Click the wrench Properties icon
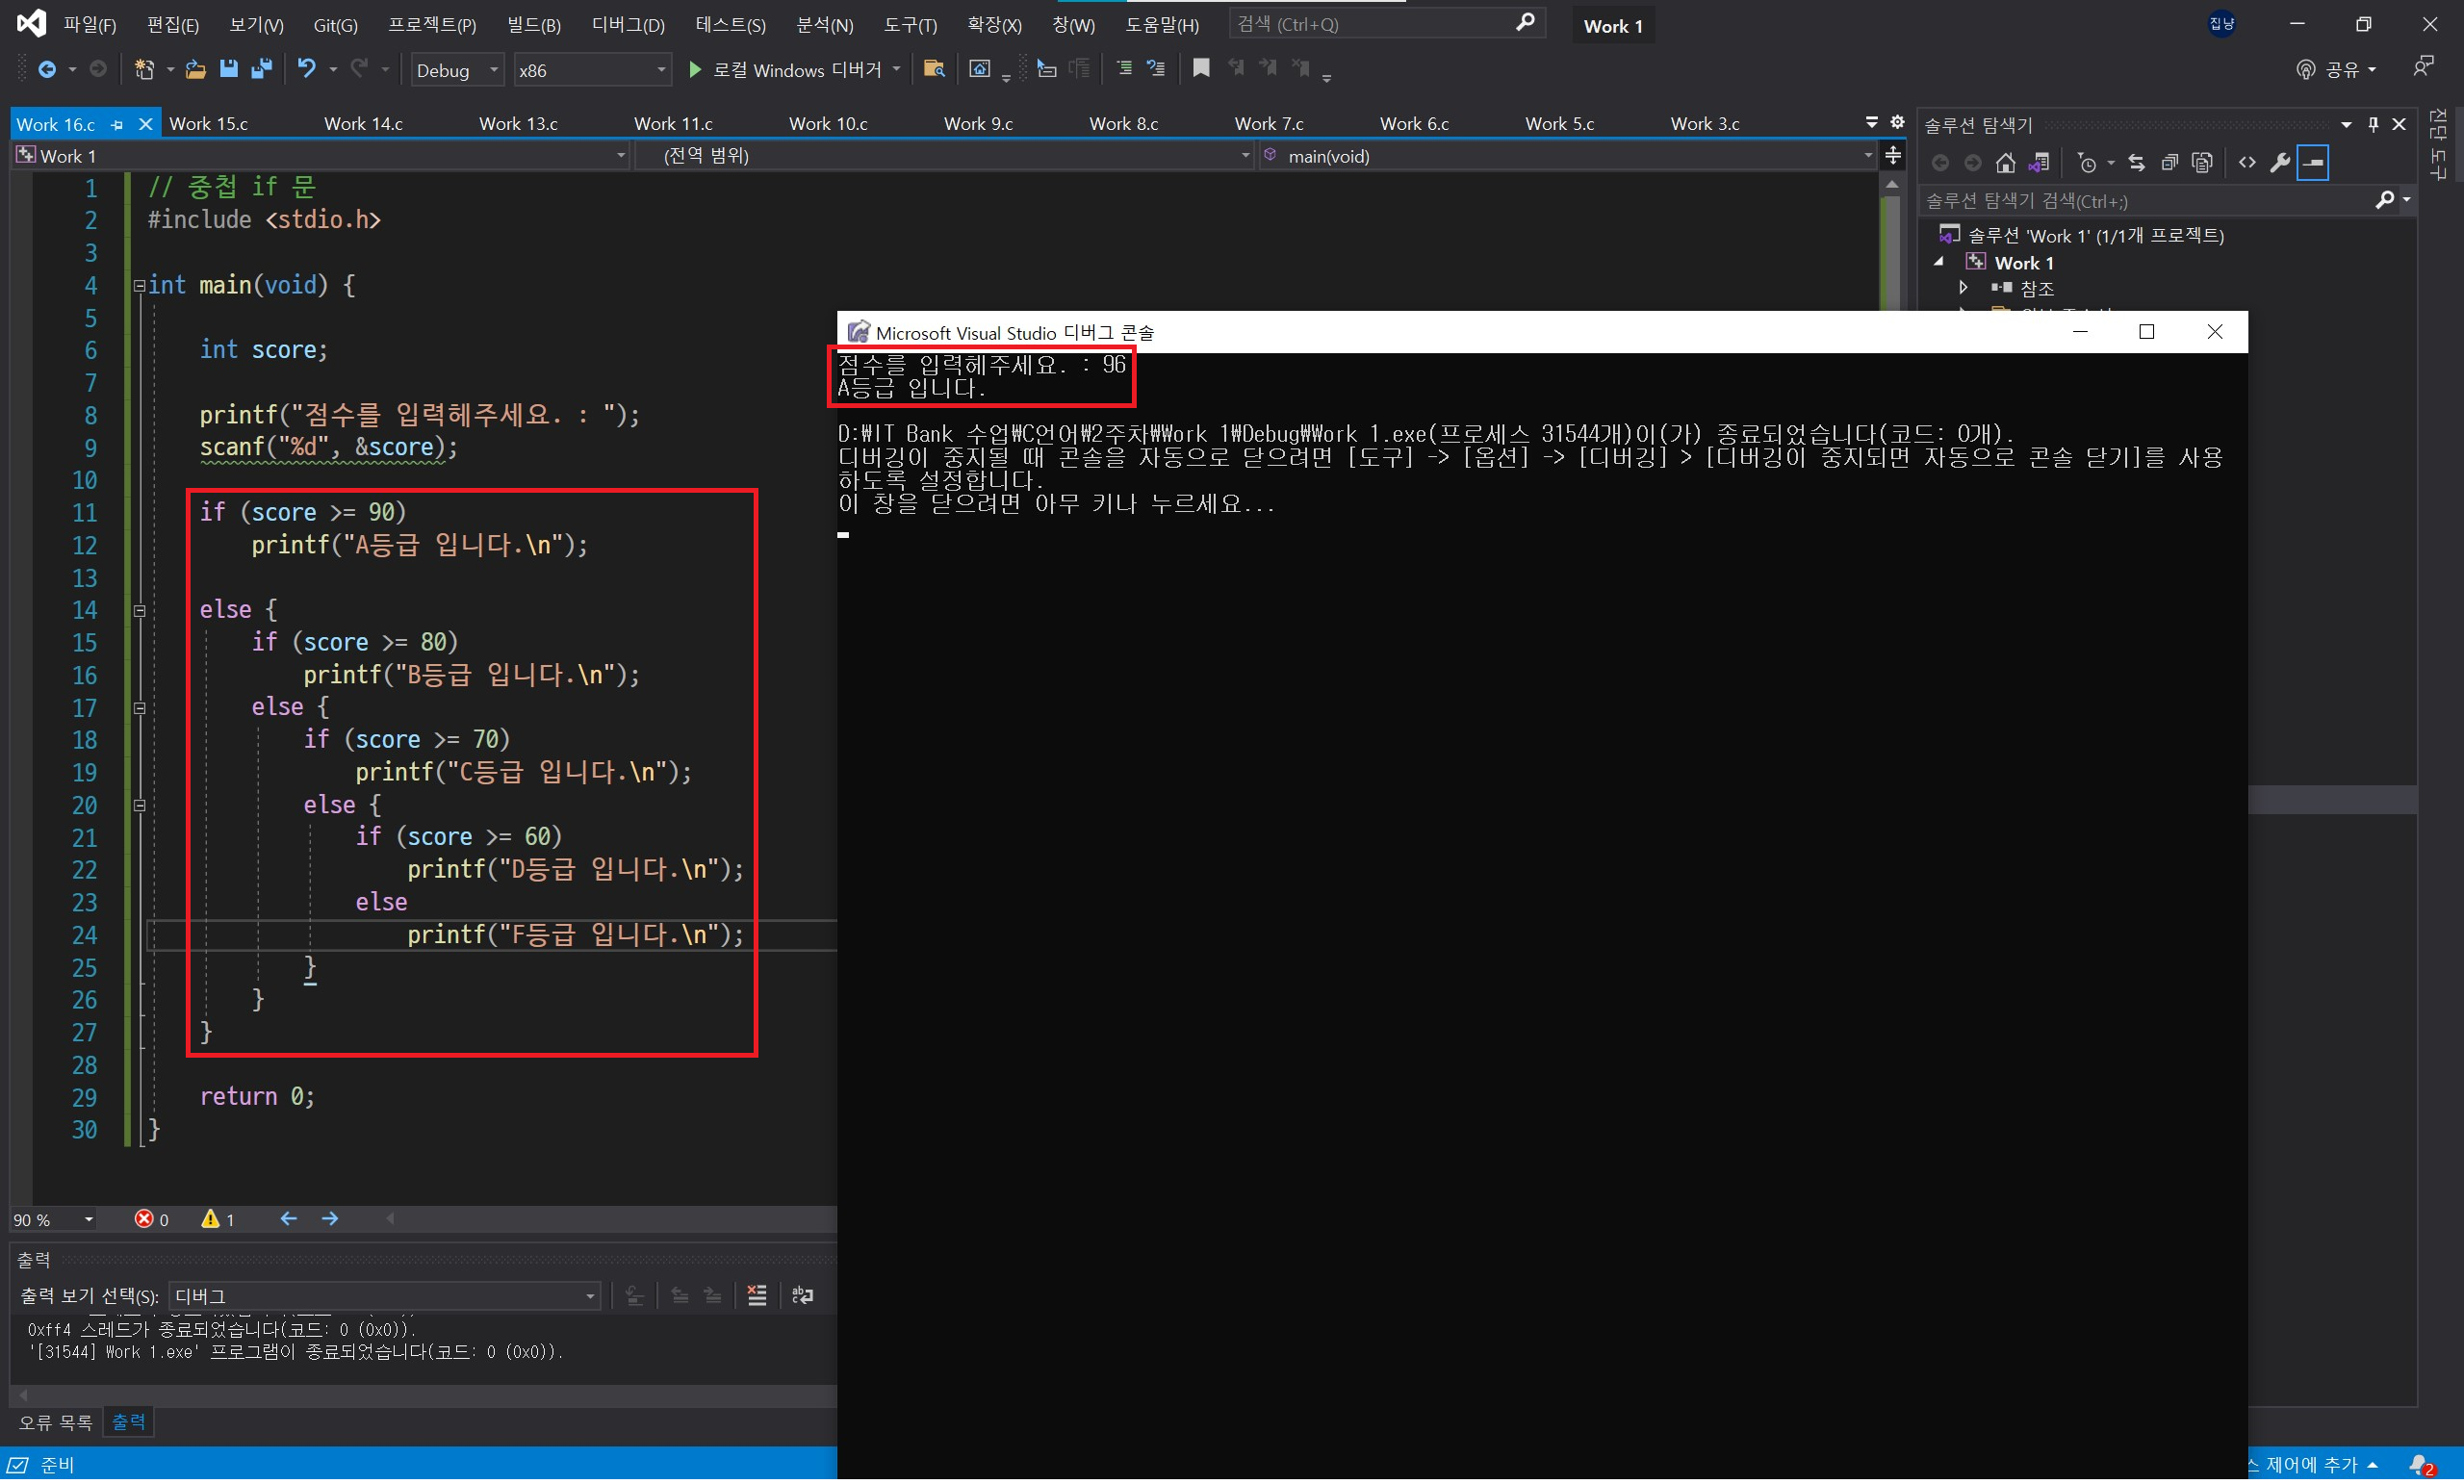 (x=2280, y=163)
